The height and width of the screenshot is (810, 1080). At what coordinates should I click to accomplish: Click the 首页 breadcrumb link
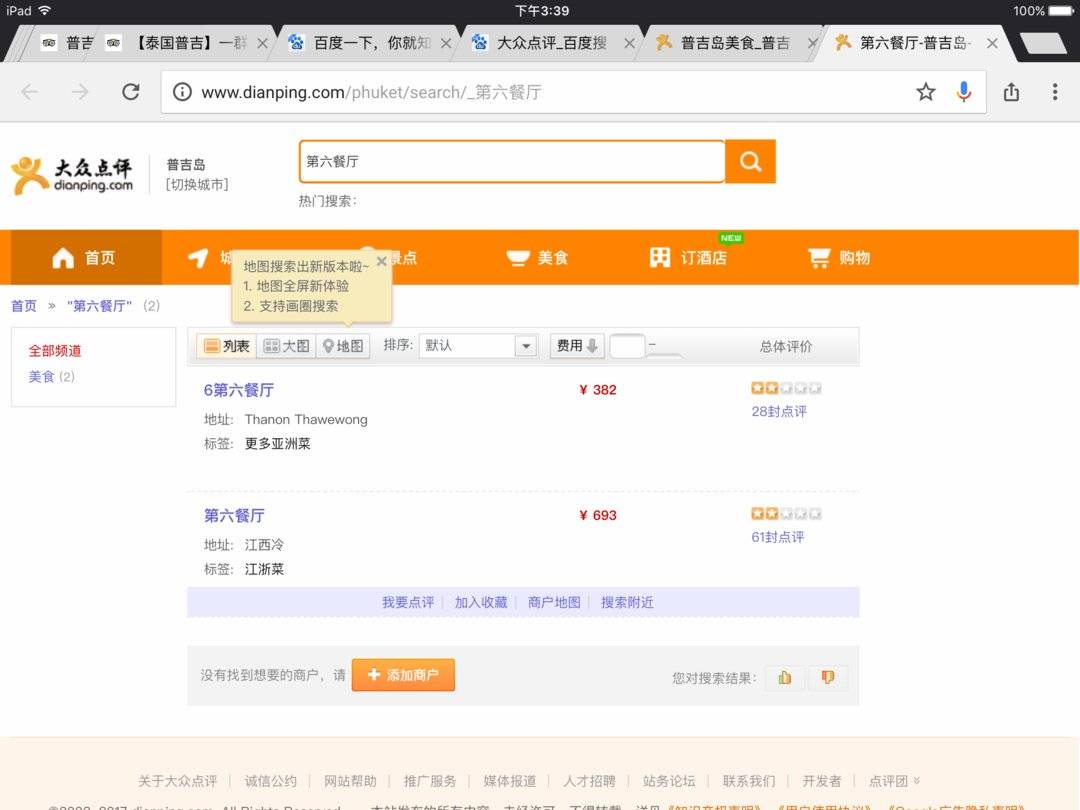coord(23,305)
